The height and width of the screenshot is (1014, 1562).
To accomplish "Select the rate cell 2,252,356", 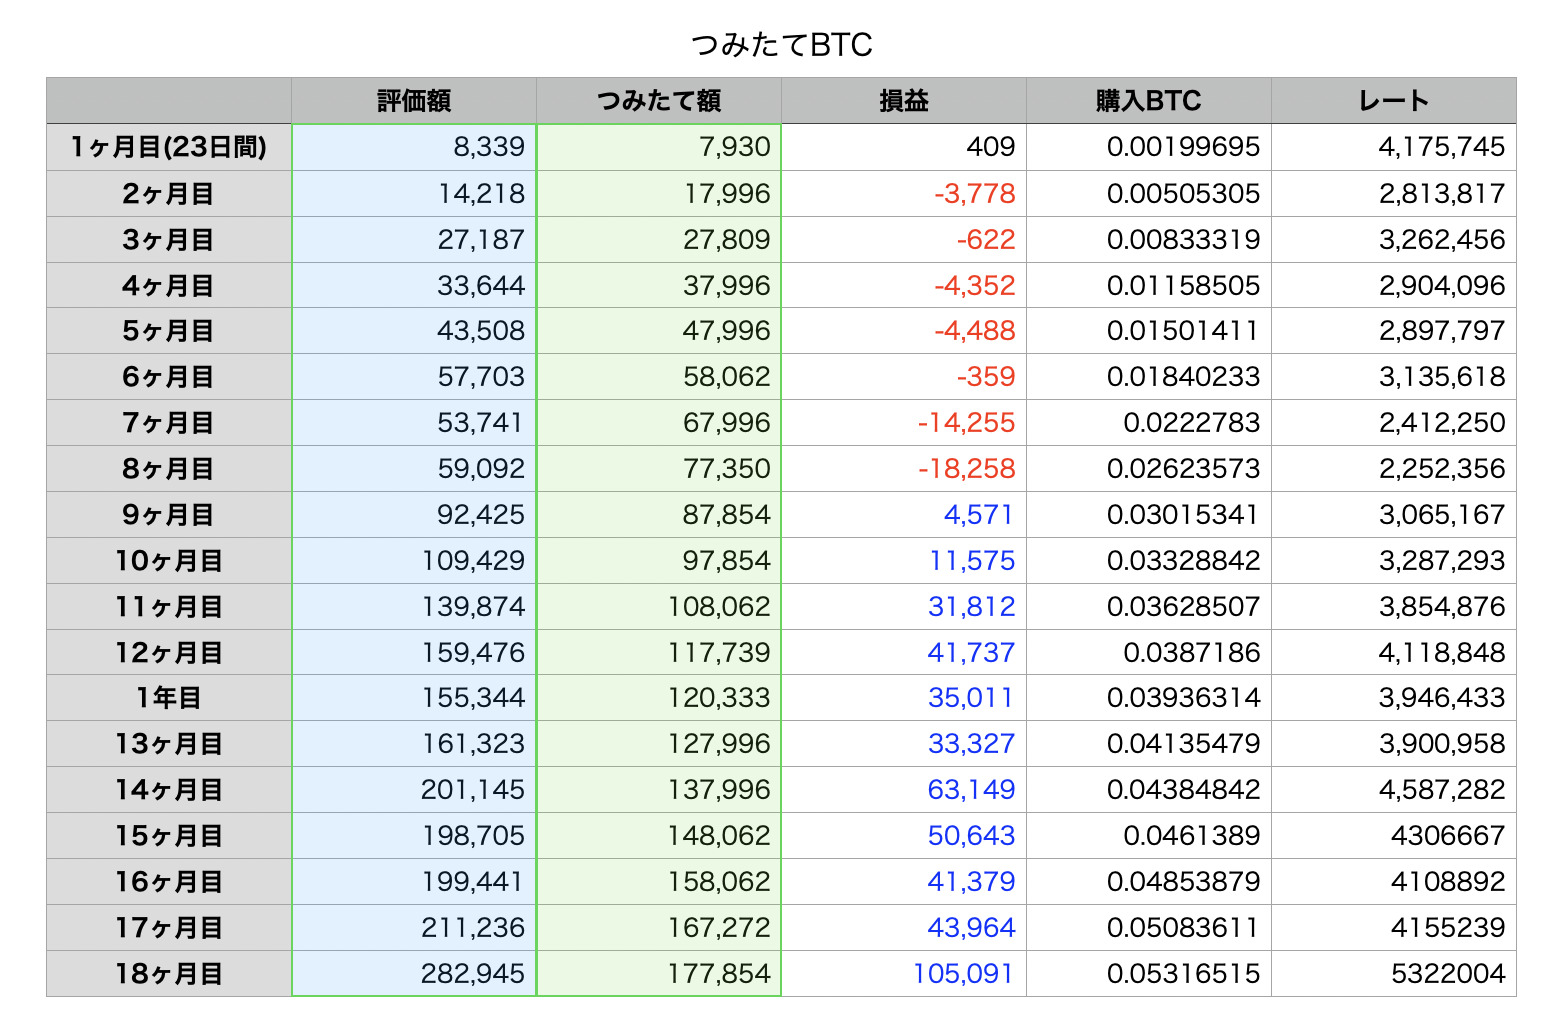I will click(1394, 468).
